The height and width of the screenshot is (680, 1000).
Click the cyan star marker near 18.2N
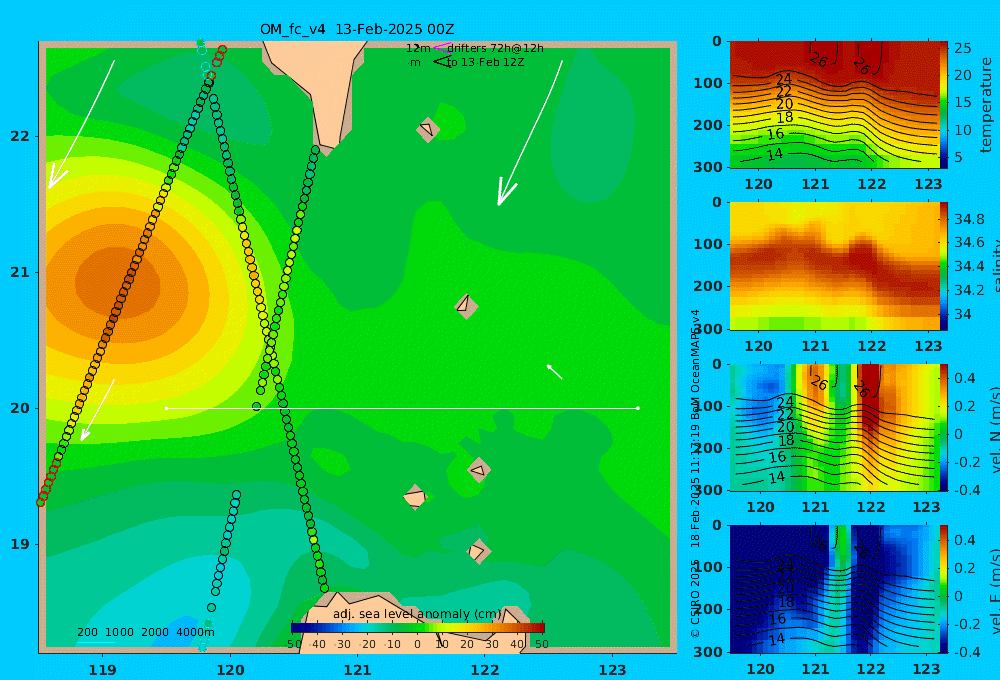pyautogui.click(x=203, y=646)
